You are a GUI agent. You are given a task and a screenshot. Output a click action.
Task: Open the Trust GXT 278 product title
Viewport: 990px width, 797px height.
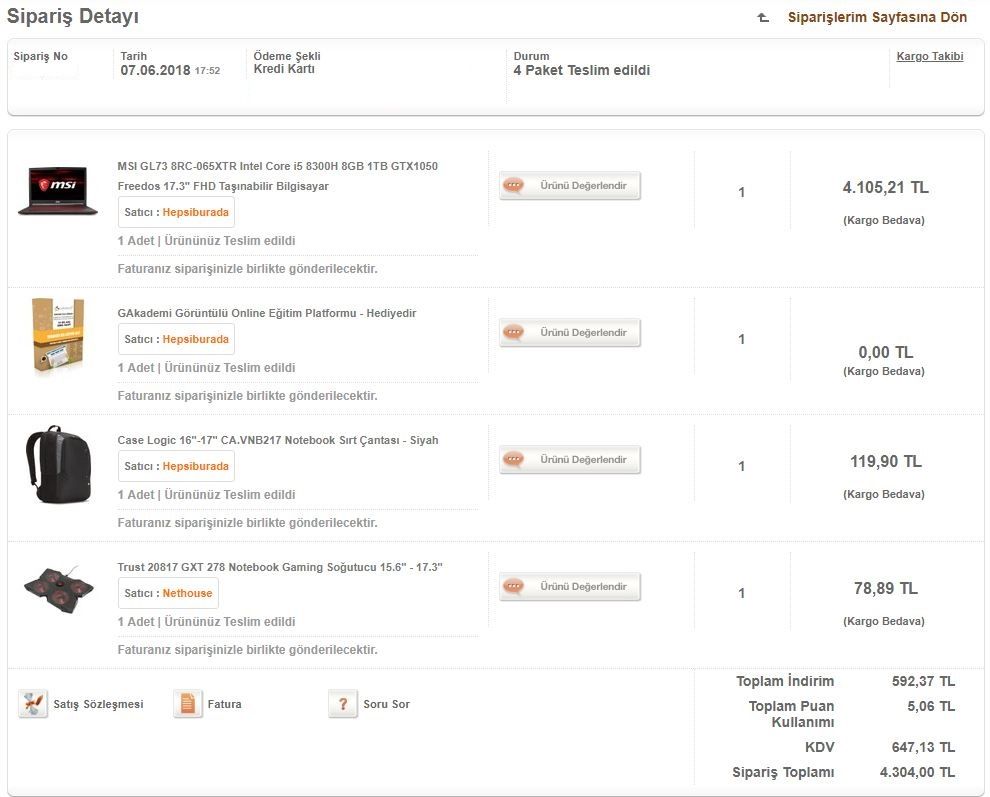[x=280, y=567]
